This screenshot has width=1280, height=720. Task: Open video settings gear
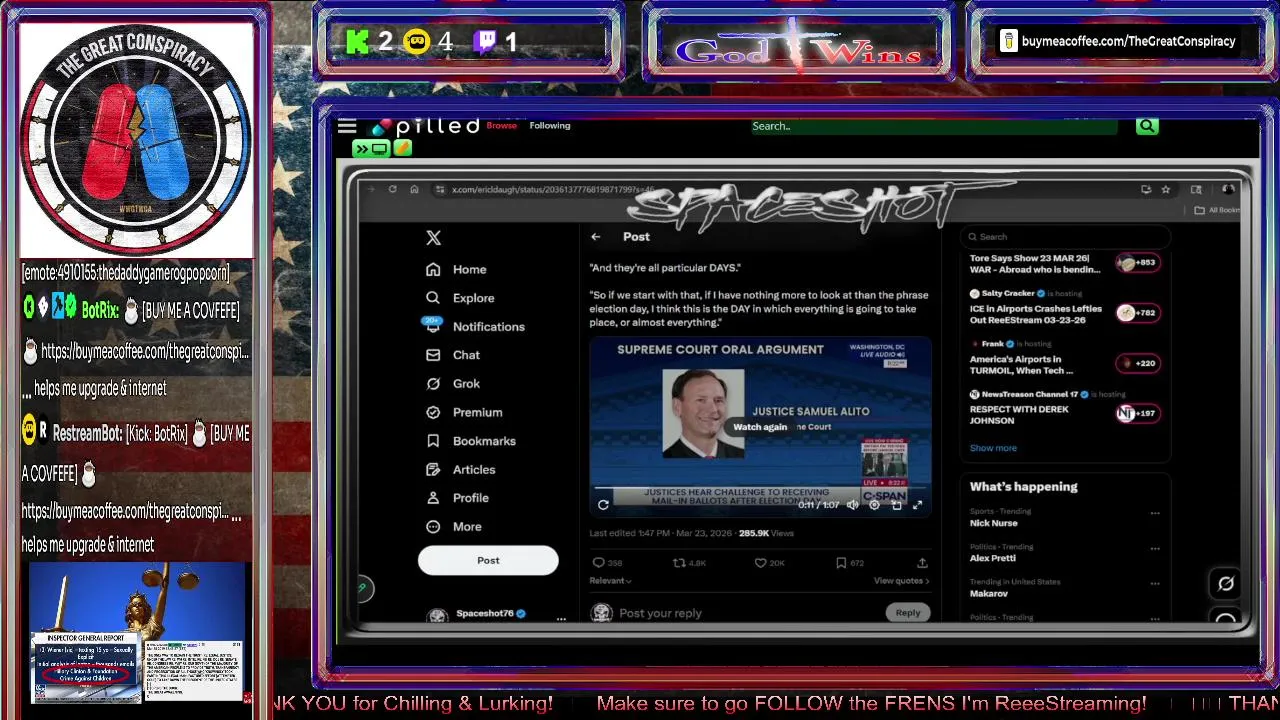(874, 505)
